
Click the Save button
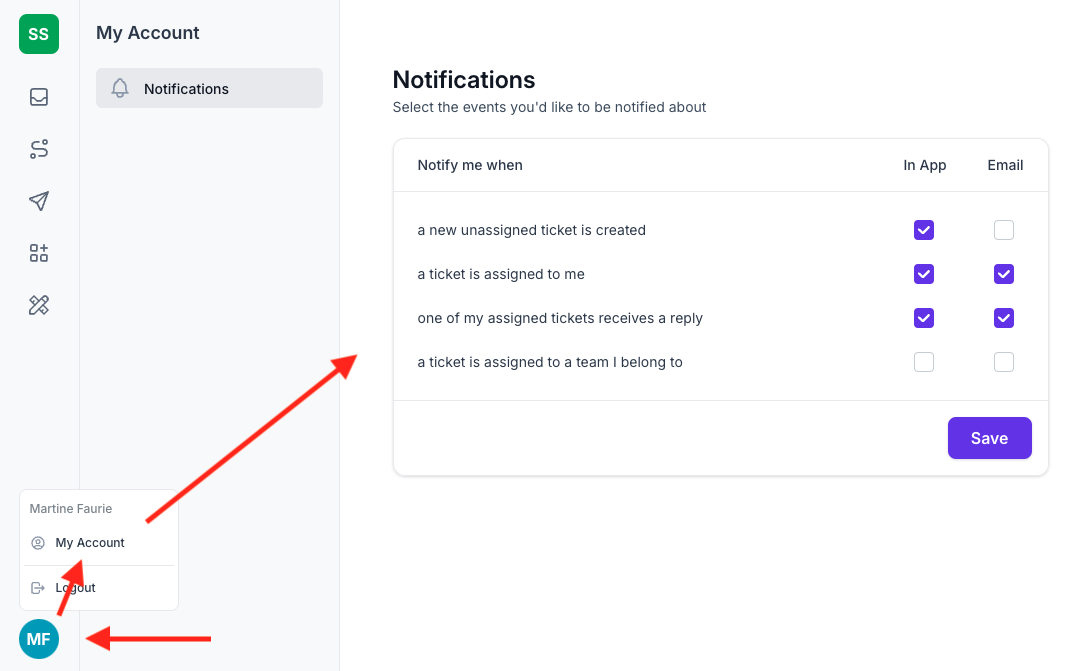click(989, 438)
